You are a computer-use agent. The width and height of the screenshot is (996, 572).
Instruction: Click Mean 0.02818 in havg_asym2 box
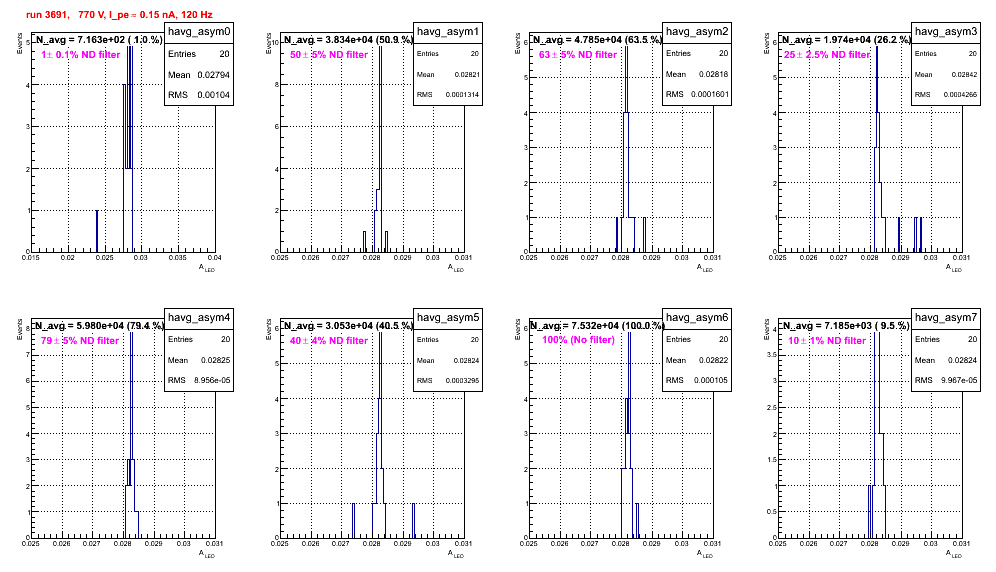[x=697, y=74]
